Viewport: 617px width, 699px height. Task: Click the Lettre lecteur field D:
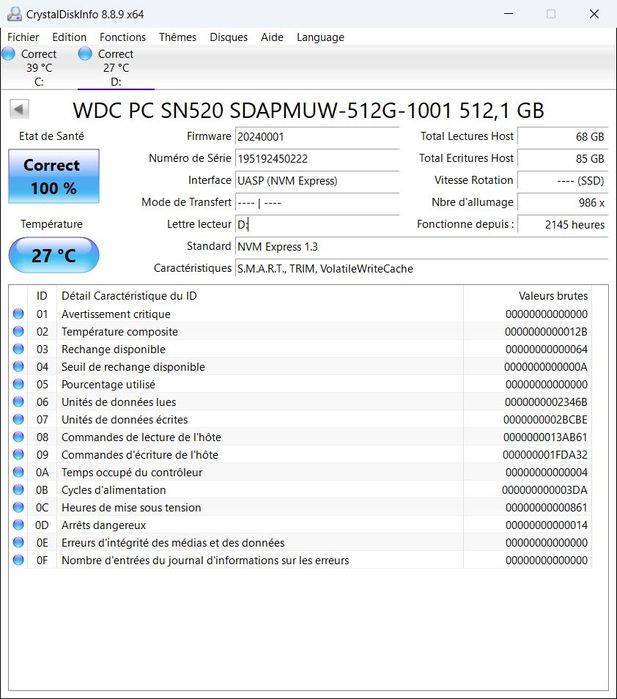pos(317,224)
